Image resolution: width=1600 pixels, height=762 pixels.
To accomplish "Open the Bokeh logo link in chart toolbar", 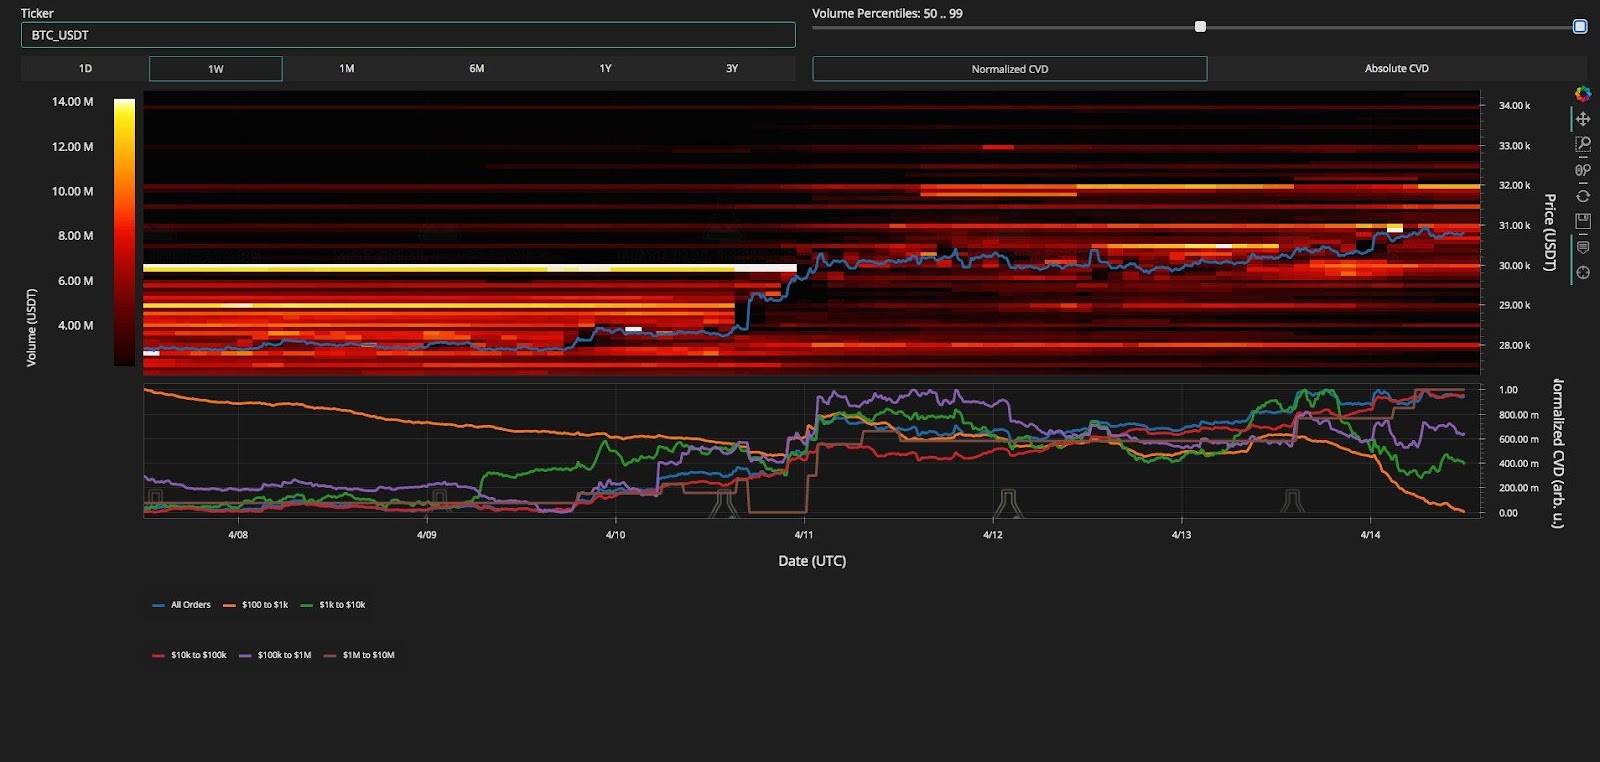I will pos(1583,94).
